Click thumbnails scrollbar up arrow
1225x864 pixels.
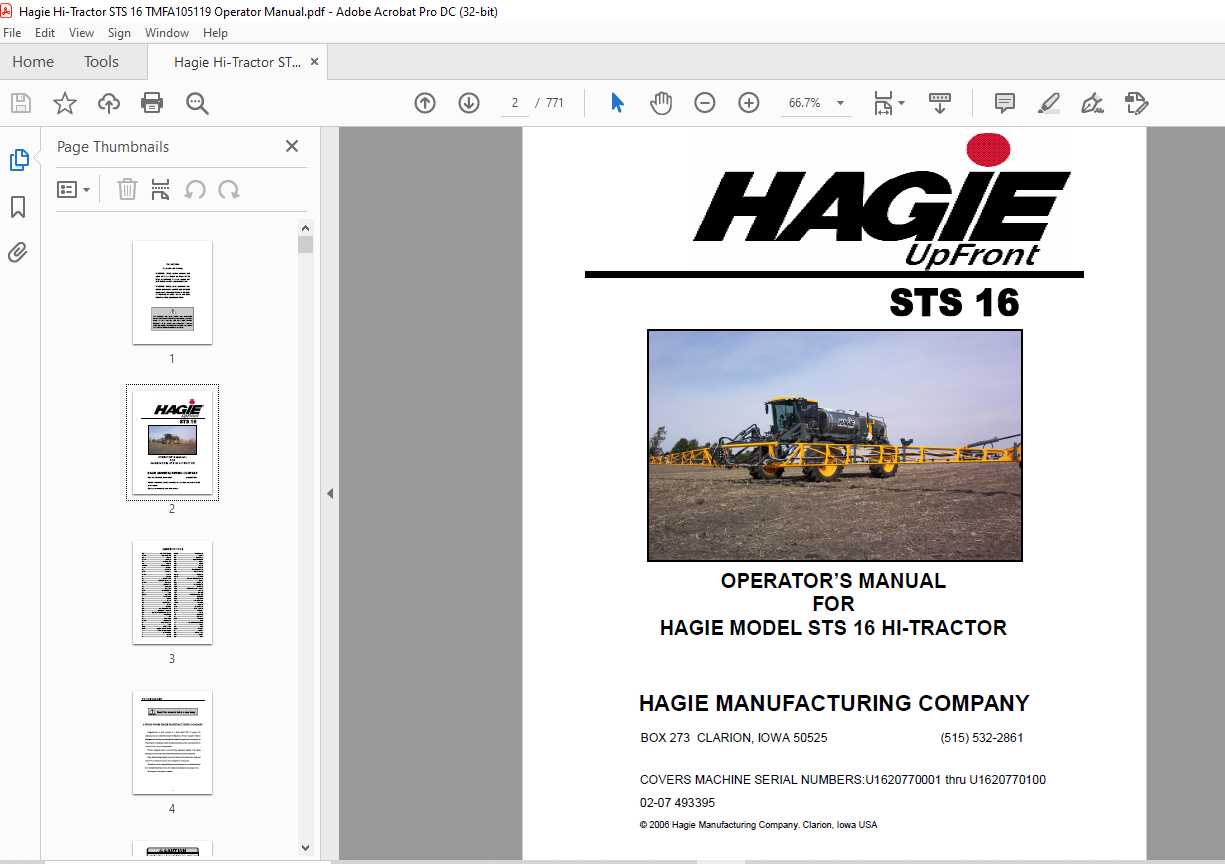[x=305, y=227]
